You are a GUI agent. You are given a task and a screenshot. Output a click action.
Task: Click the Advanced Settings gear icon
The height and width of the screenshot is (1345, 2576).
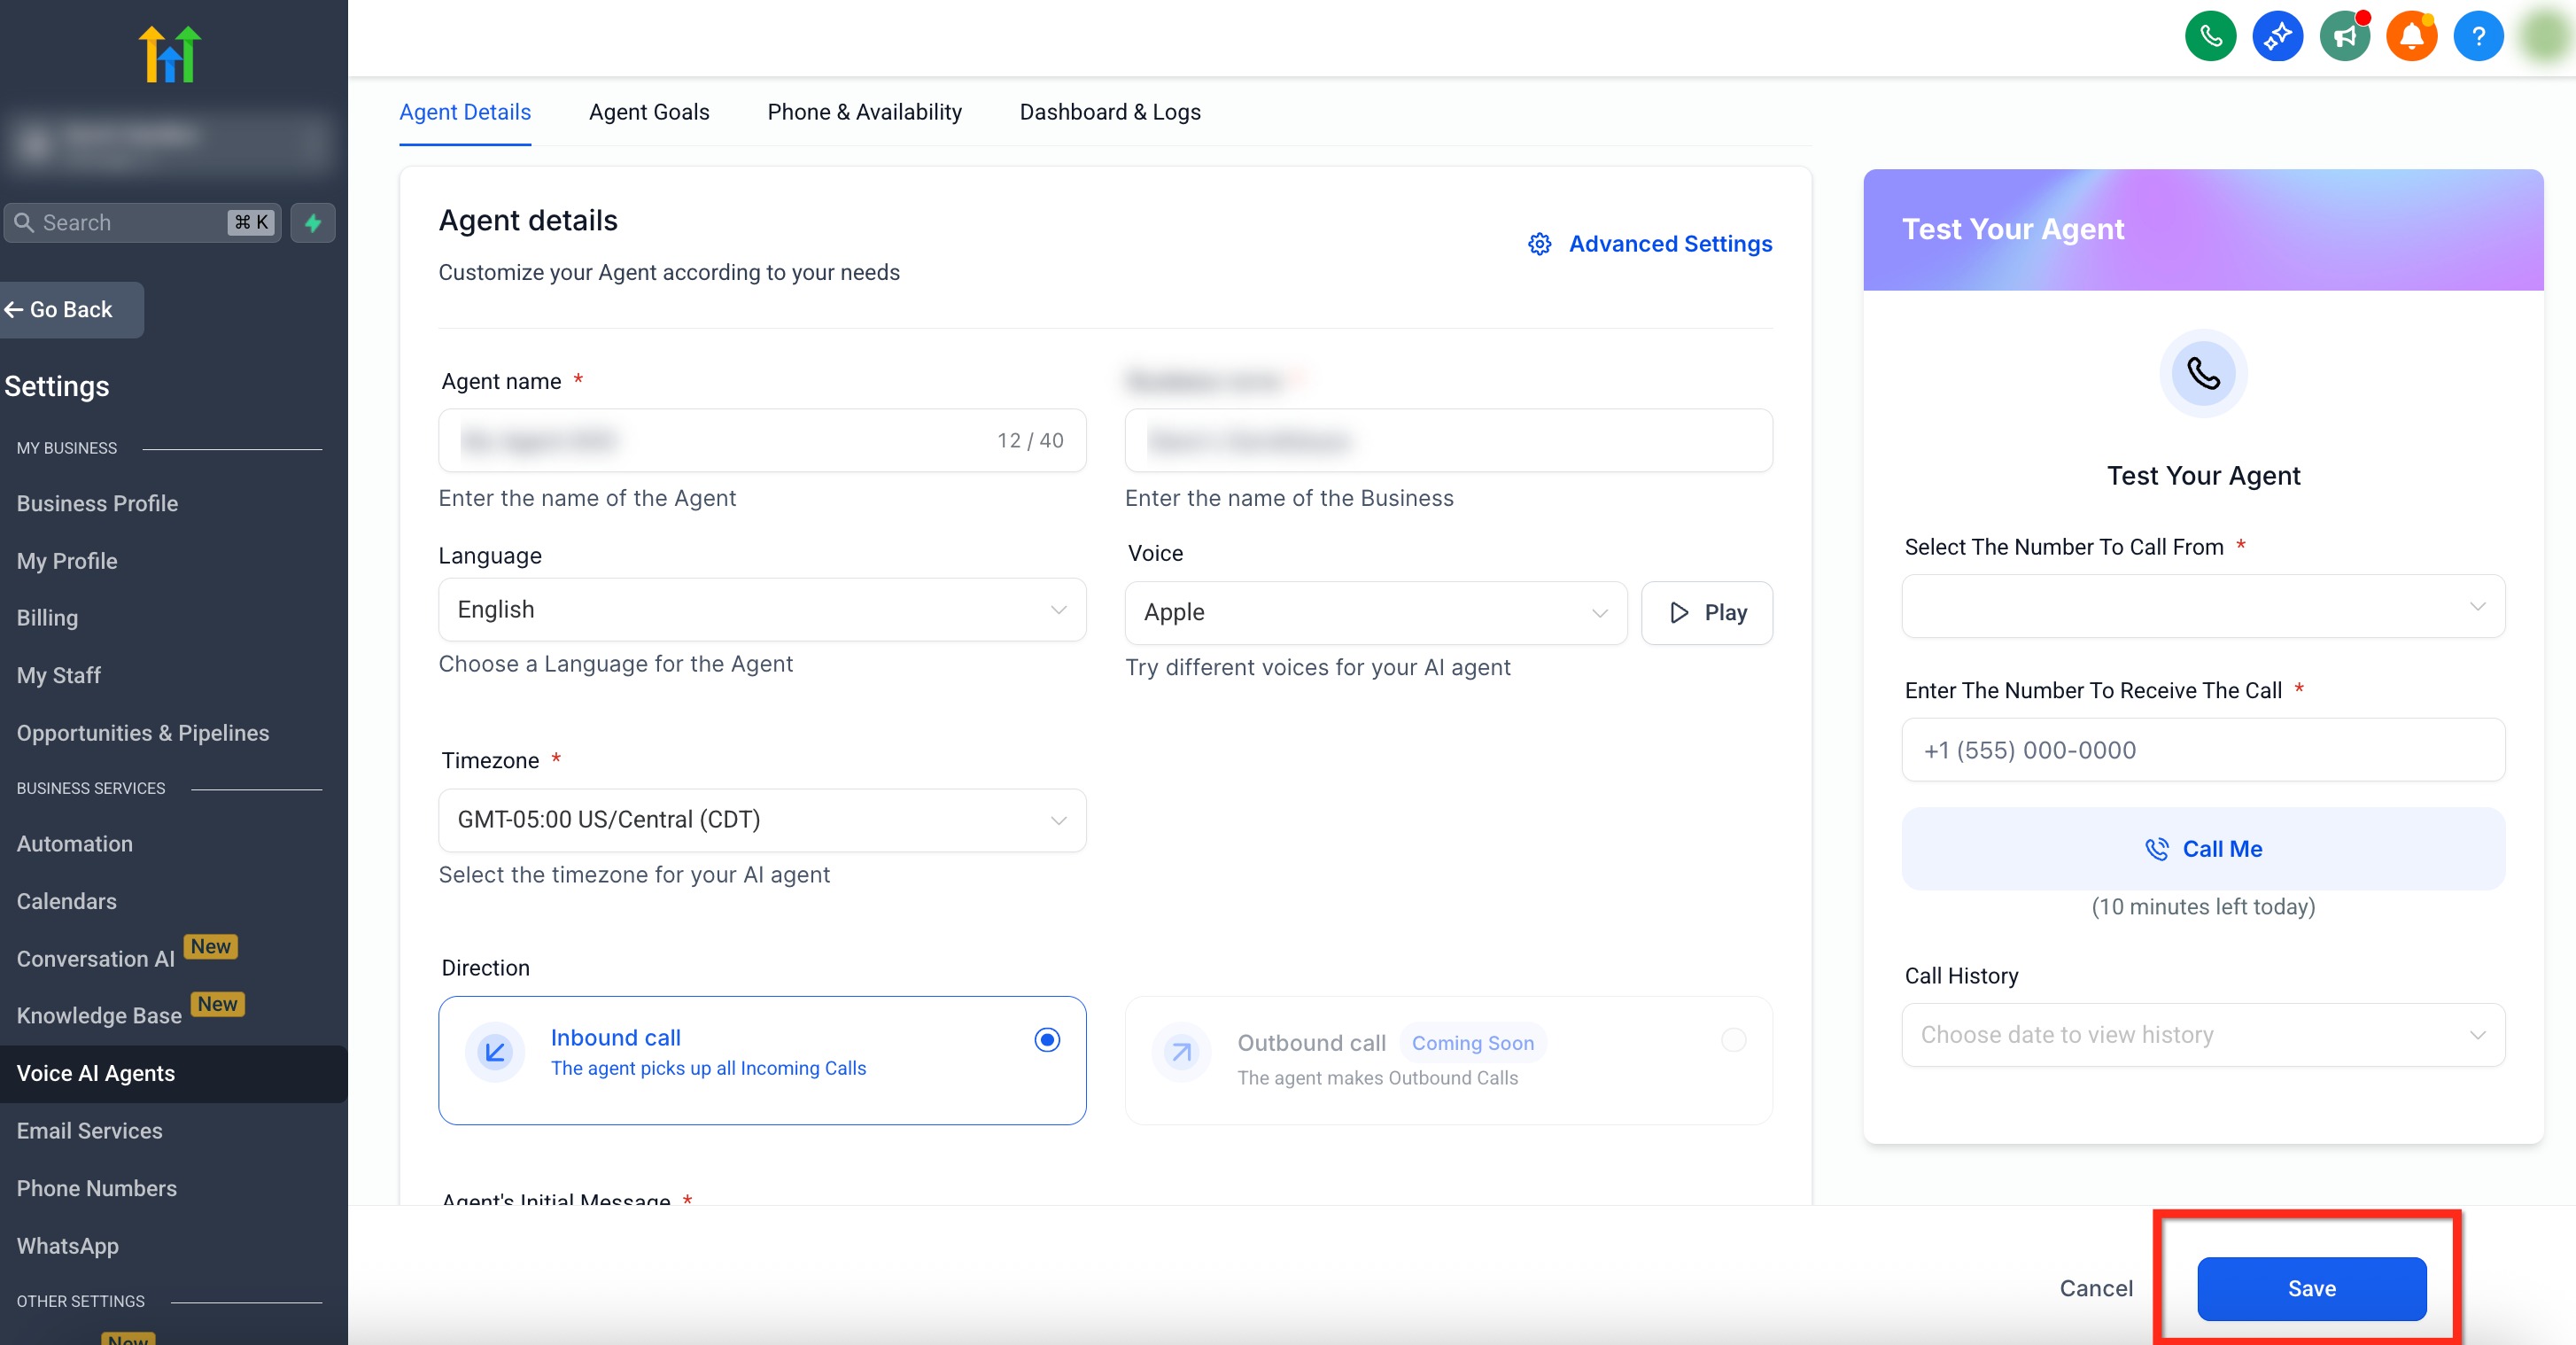1539,244
